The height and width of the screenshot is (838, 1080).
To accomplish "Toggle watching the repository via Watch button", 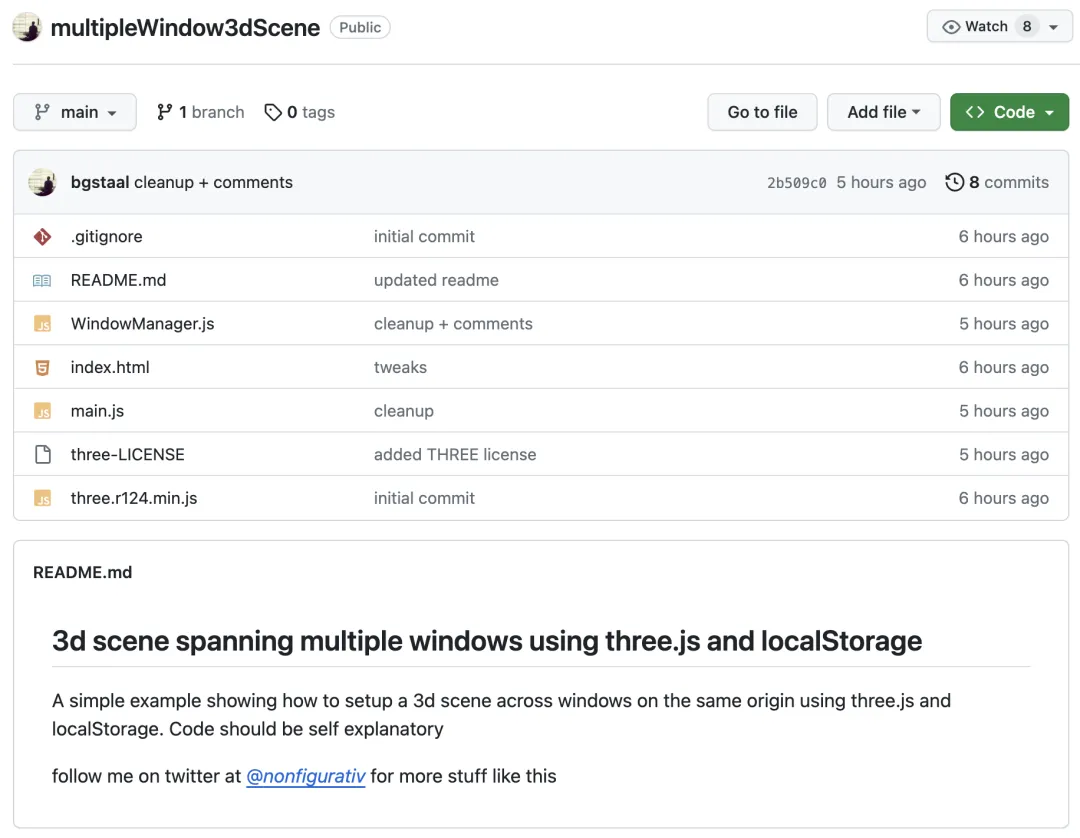I will pyautogui.click(x=975, y=27).
